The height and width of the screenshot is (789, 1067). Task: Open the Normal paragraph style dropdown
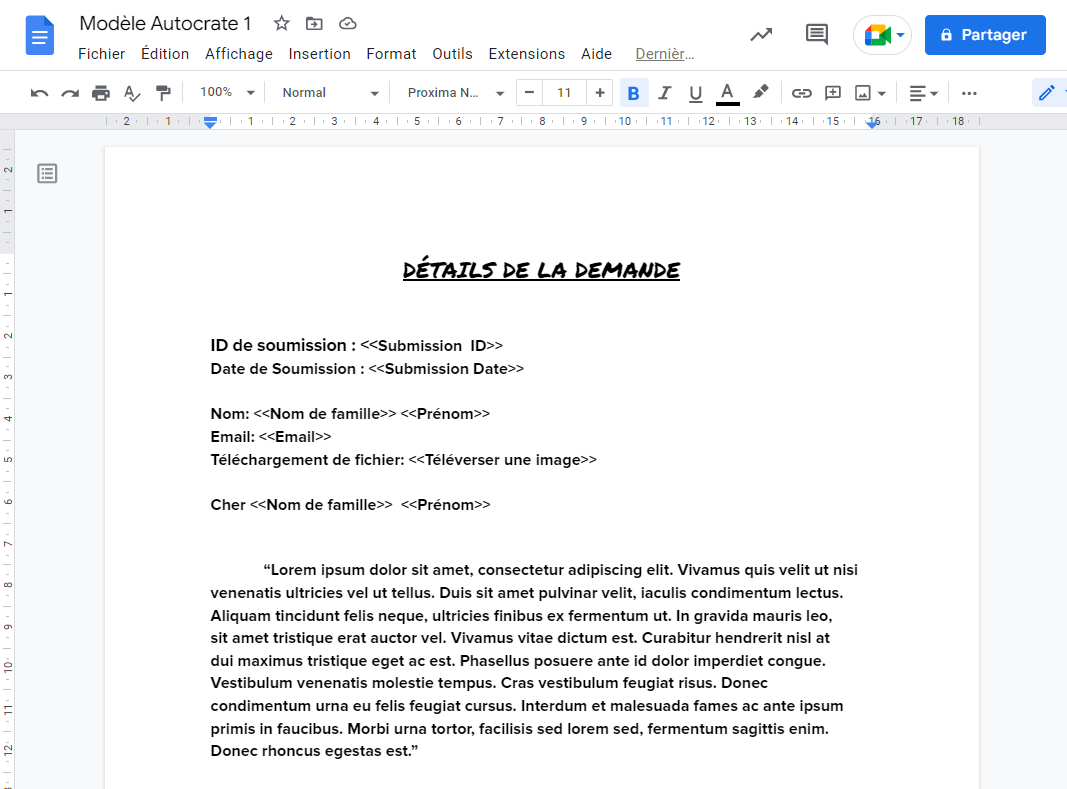click(330, 93)
